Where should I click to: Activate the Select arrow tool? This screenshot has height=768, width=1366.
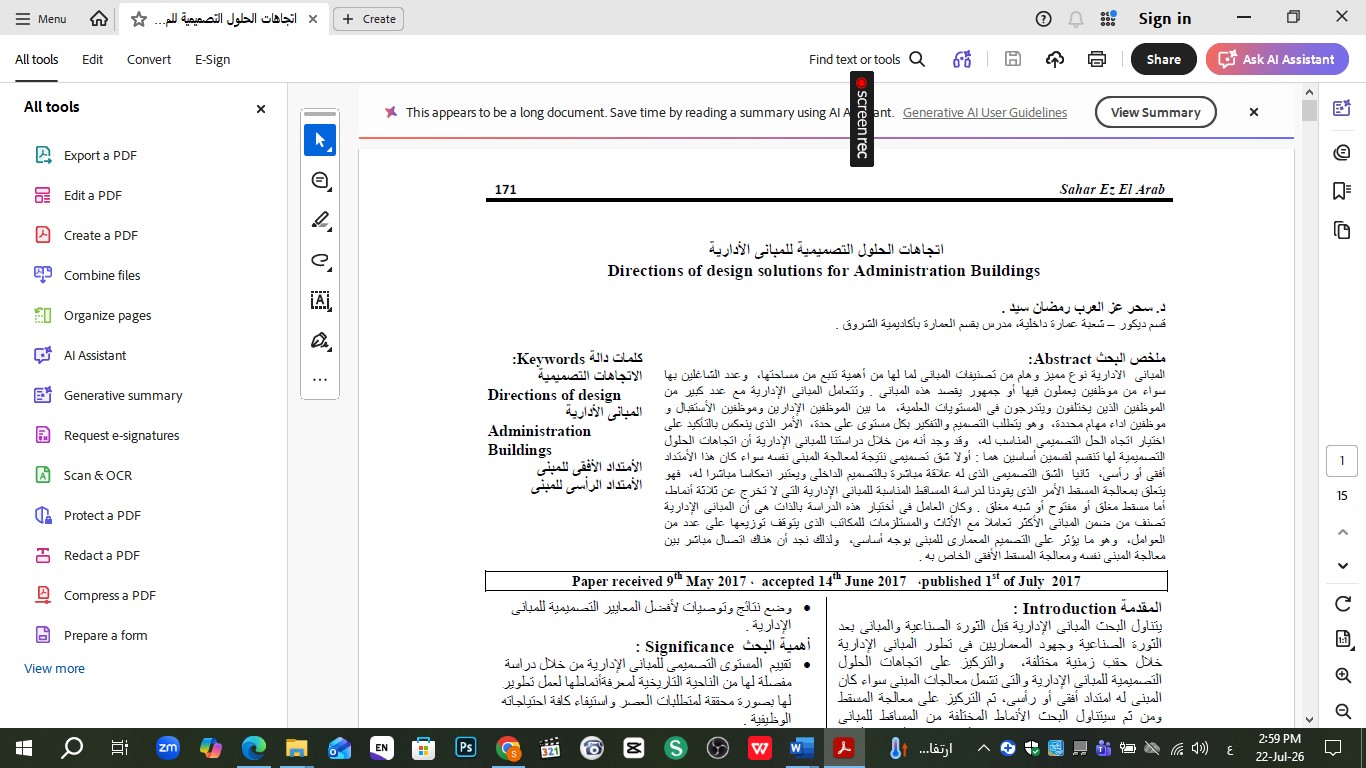(x=320, y=140)
